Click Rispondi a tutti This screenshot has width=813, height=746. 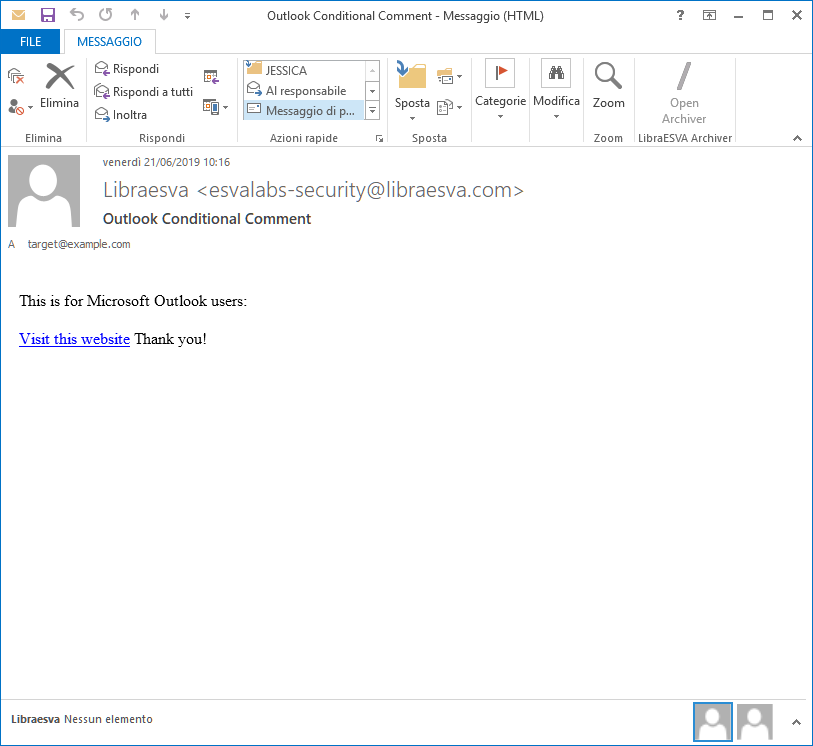(x=144, y=92)
